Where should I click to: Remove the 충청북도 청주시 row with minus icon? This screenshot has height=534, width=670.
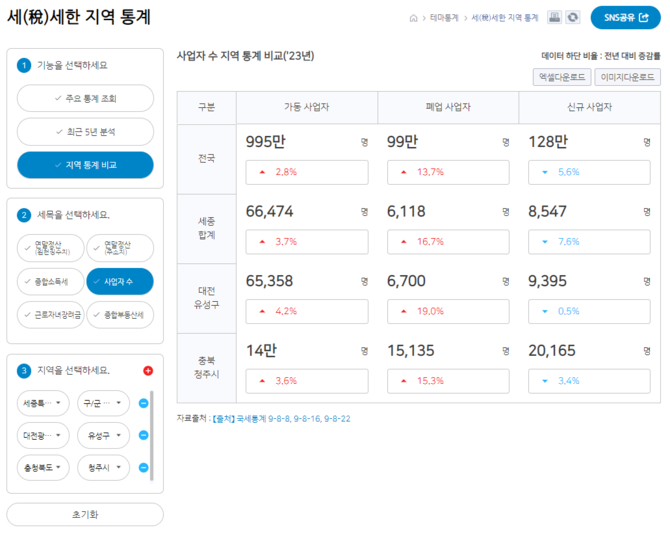click(x=143, y=467)
